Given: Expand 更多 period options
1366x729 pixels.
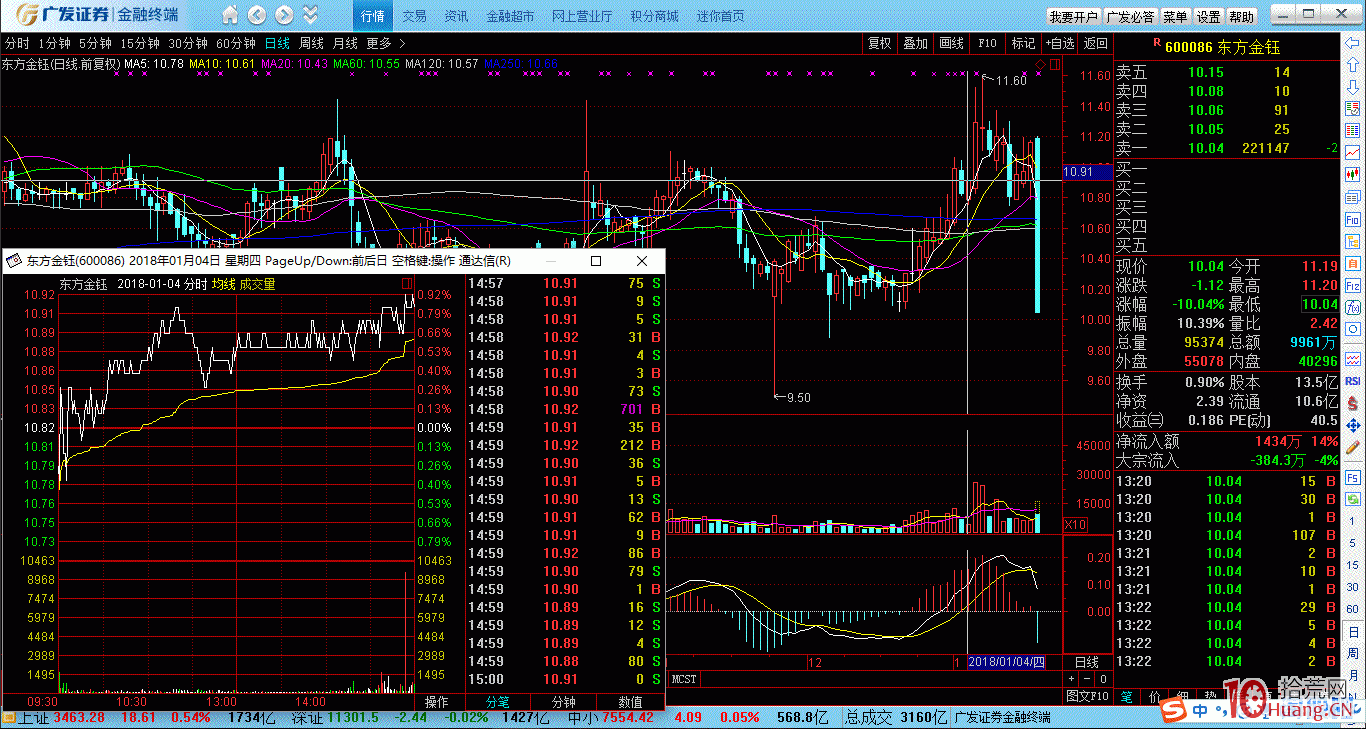Looking at the screenshot, I should coord(386,43).
